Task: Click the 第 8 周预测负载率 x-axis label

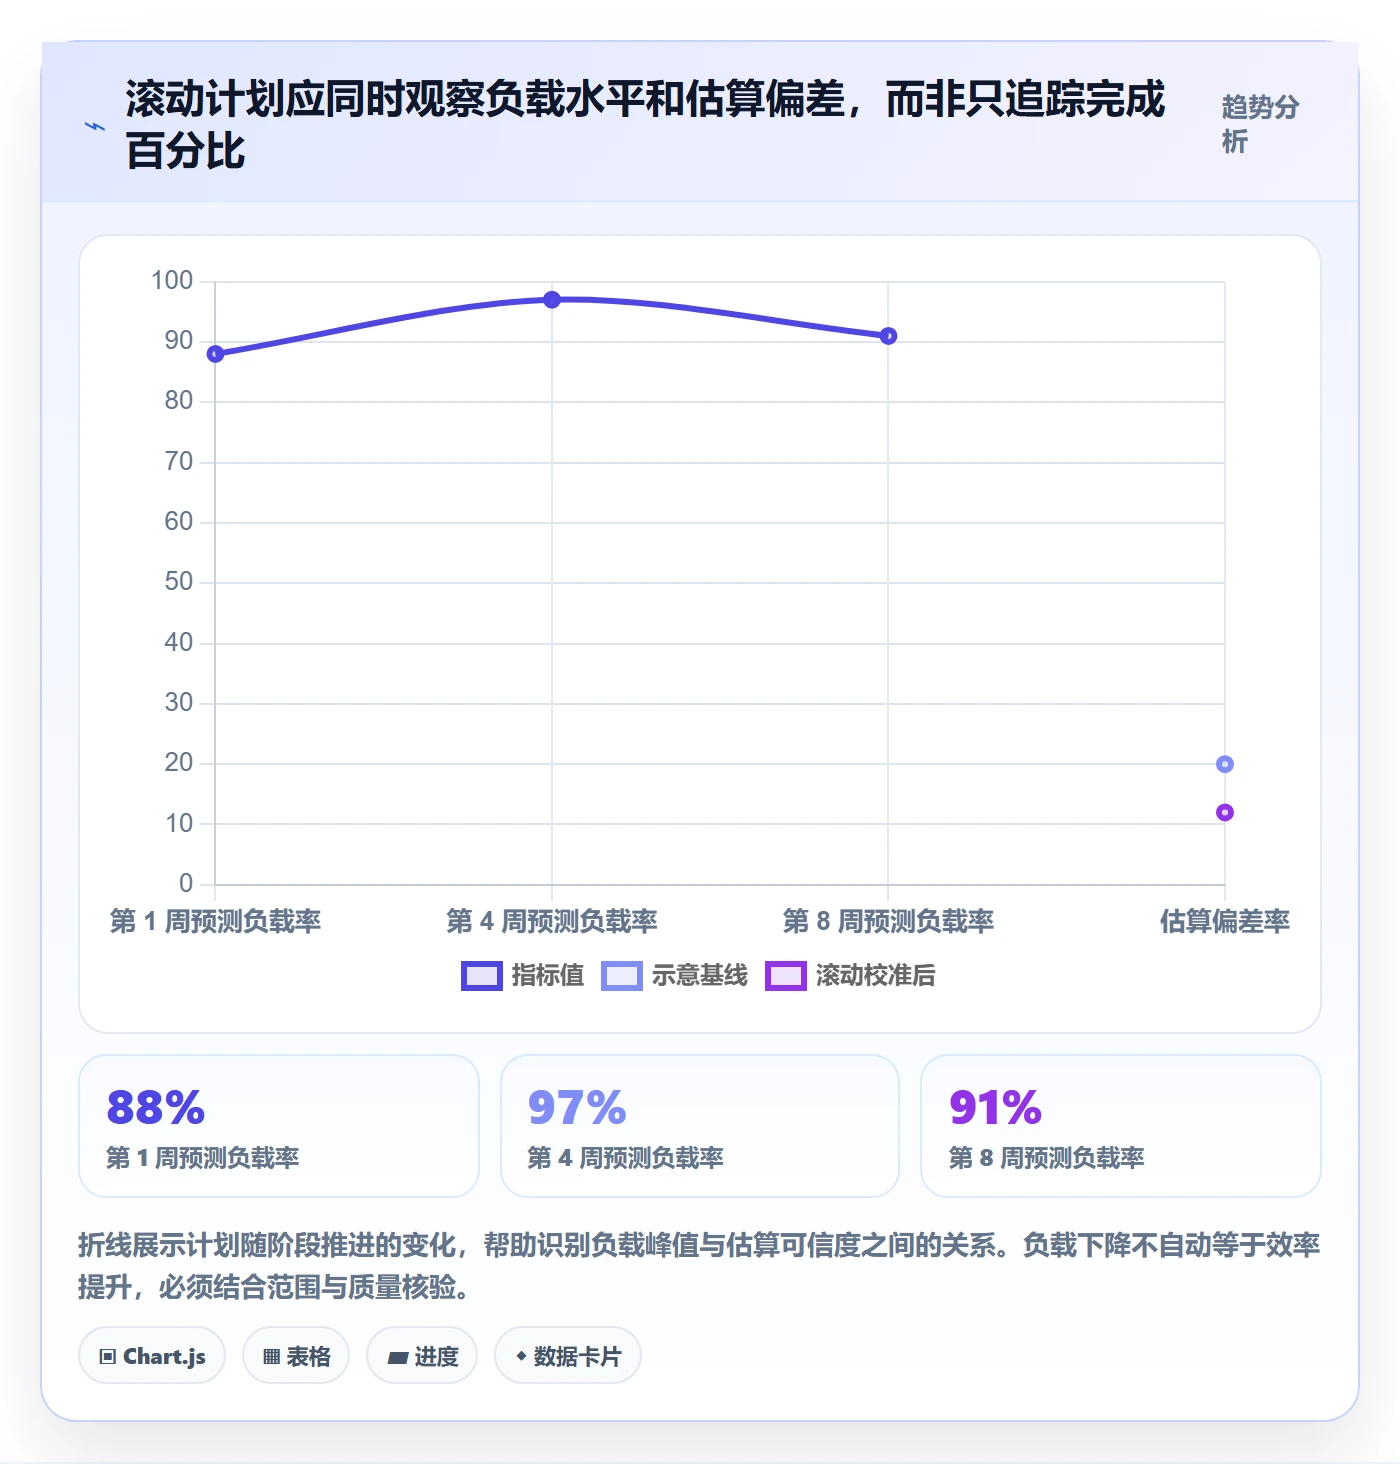Action: (888, 921)
